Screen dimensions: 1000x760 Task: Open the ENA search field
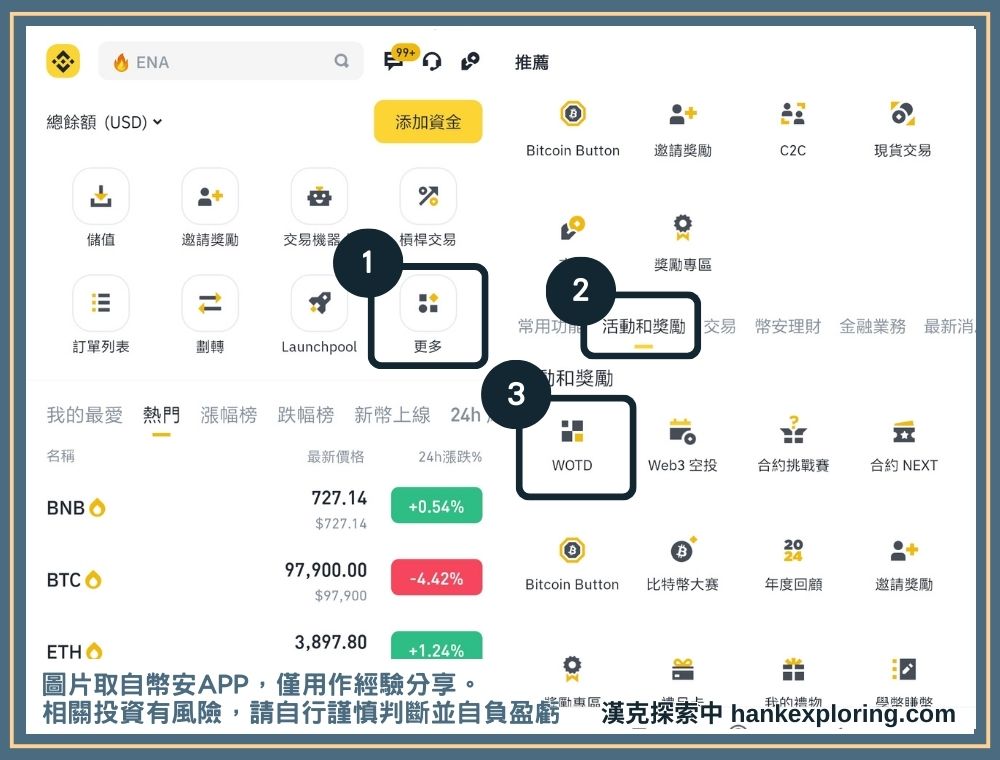tap(231, 61)
